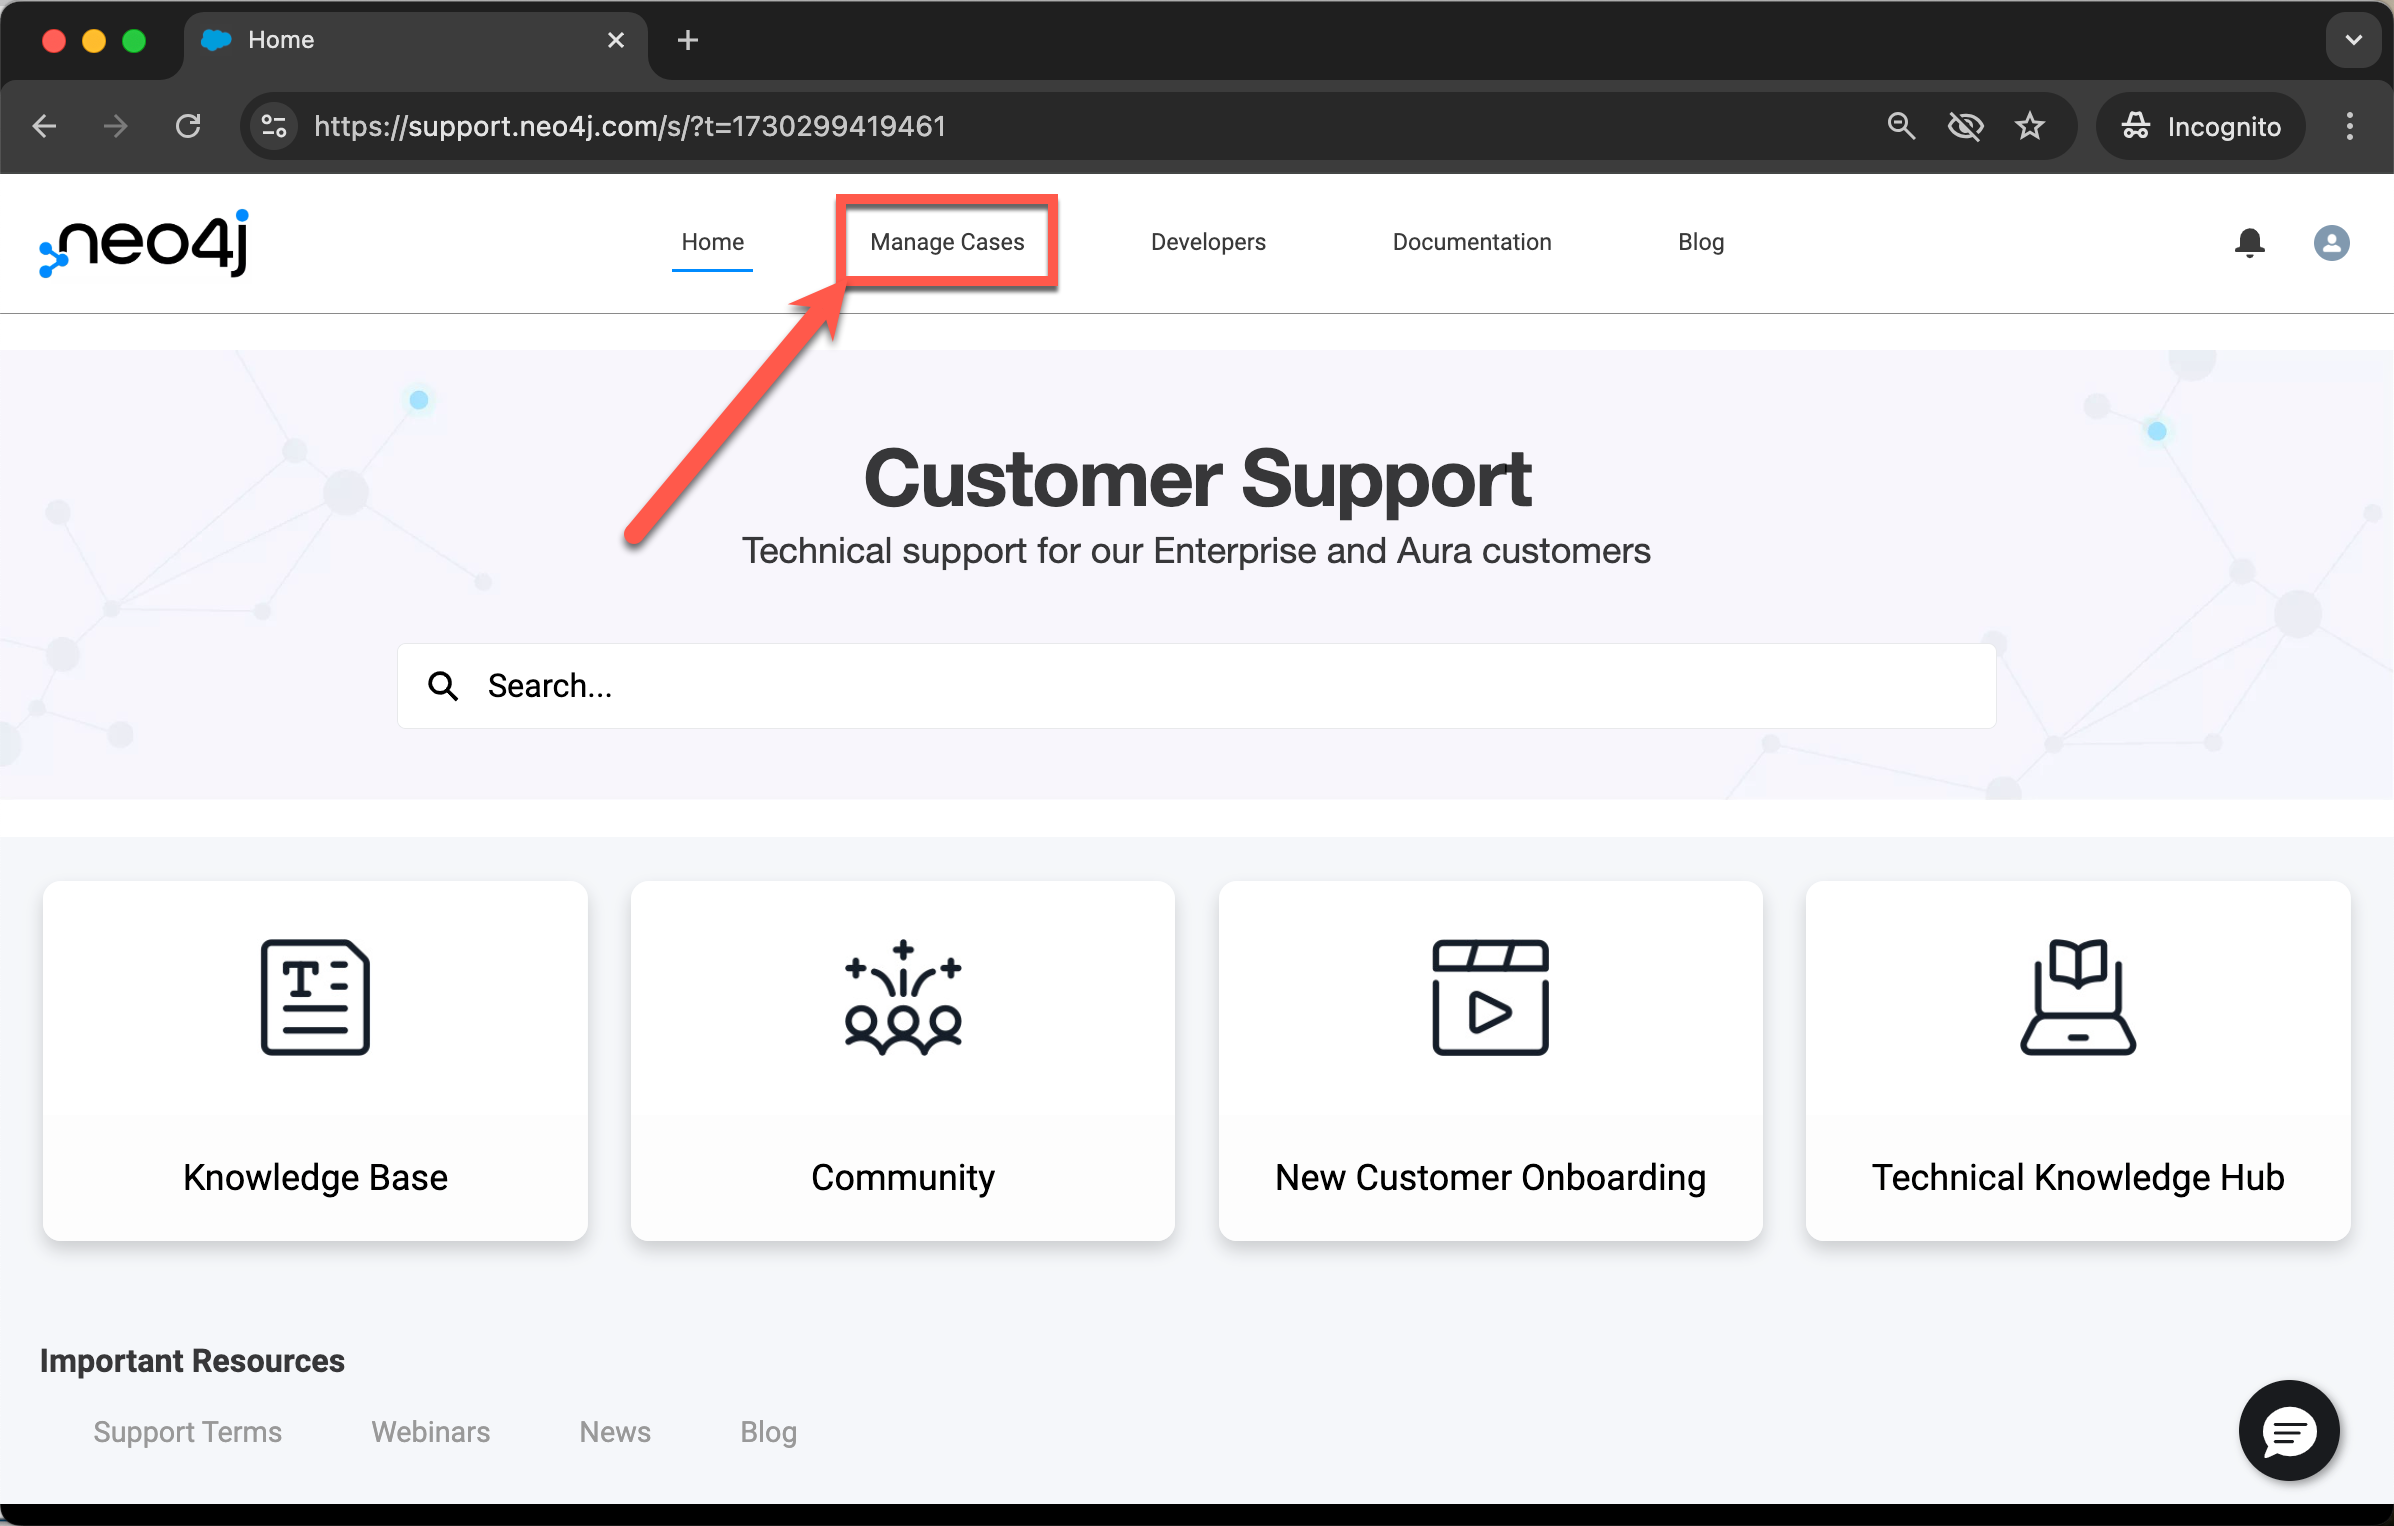Open the Blog link under Important Resources
The height and width of the screenshot is (1526, 2394).
tap(768, 1432)
